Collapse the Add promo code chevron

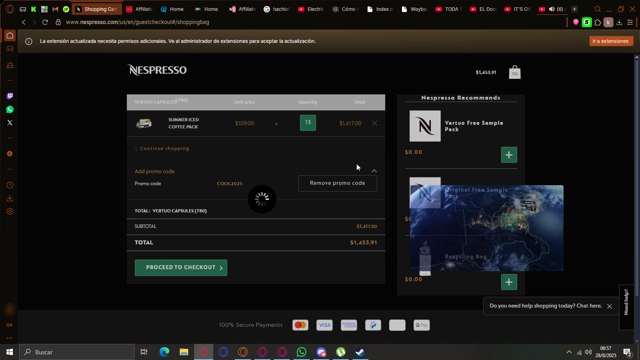coord(374,171)
